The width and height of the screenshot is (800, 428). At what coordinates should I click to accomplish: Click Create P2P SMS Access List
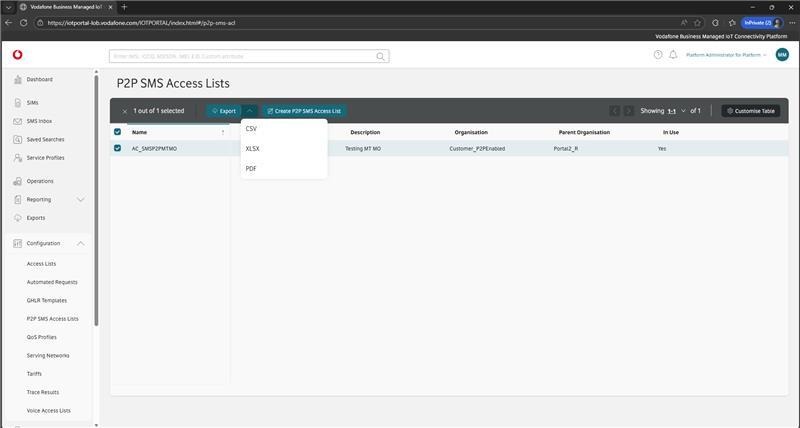pyautogui.click(x=304, y=111)
